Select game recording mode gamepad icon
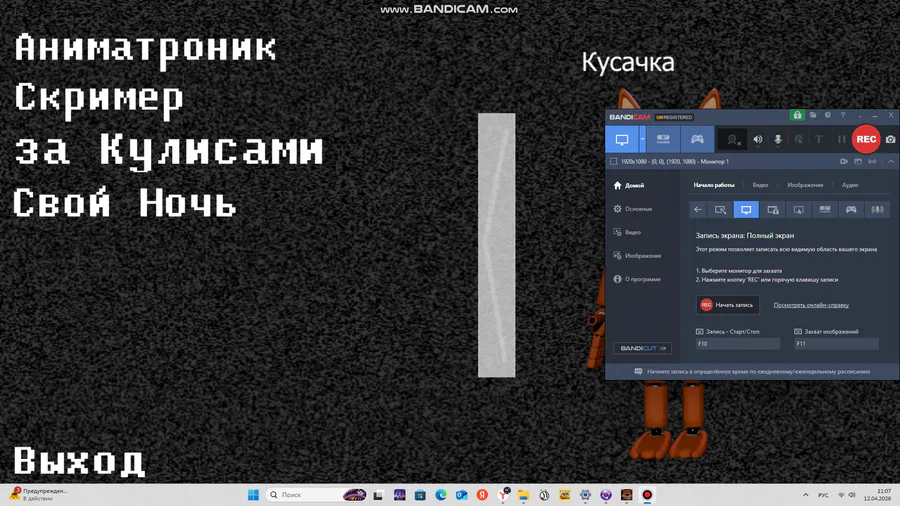Screen dimensions: 900x506 point(697,139)
